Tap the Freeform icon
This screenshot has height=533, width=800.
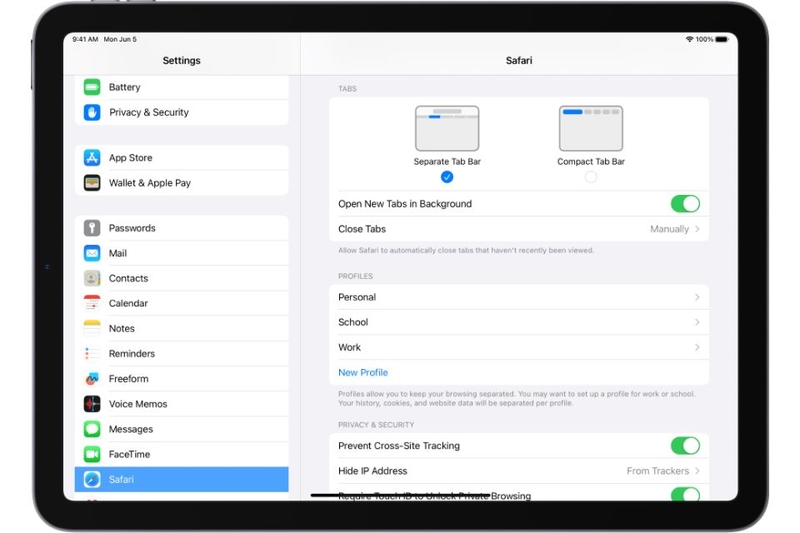(x=92, y=378)
